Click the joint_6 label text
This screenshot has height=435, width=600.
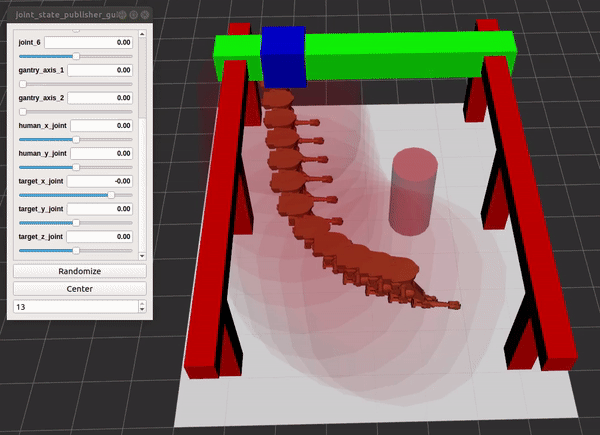click(x=29, y=42)
